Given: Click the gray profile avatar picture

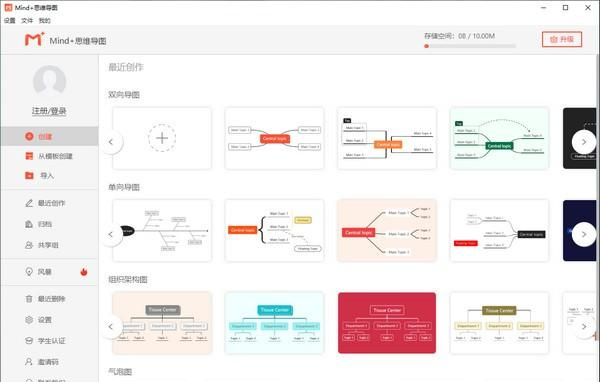Looking at the screenshot, I should pyautogui.click(x=49, y=82).
